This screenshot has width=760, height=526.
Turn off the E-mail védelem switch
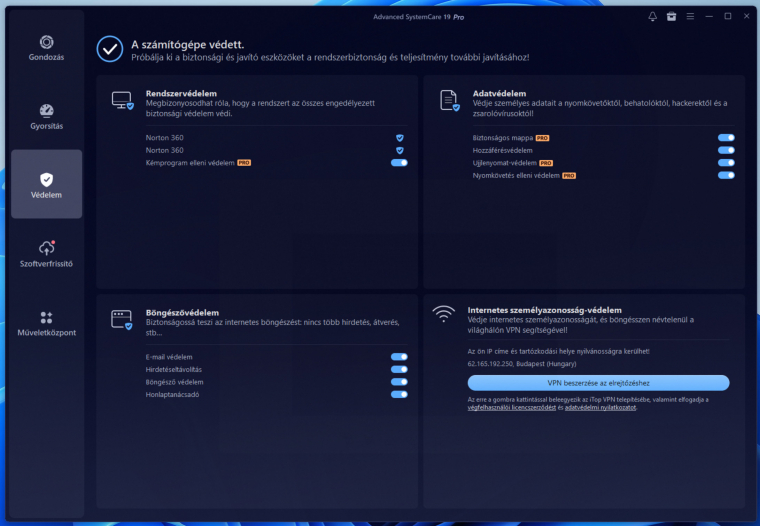pyautogui.click(x=399, y=357)
